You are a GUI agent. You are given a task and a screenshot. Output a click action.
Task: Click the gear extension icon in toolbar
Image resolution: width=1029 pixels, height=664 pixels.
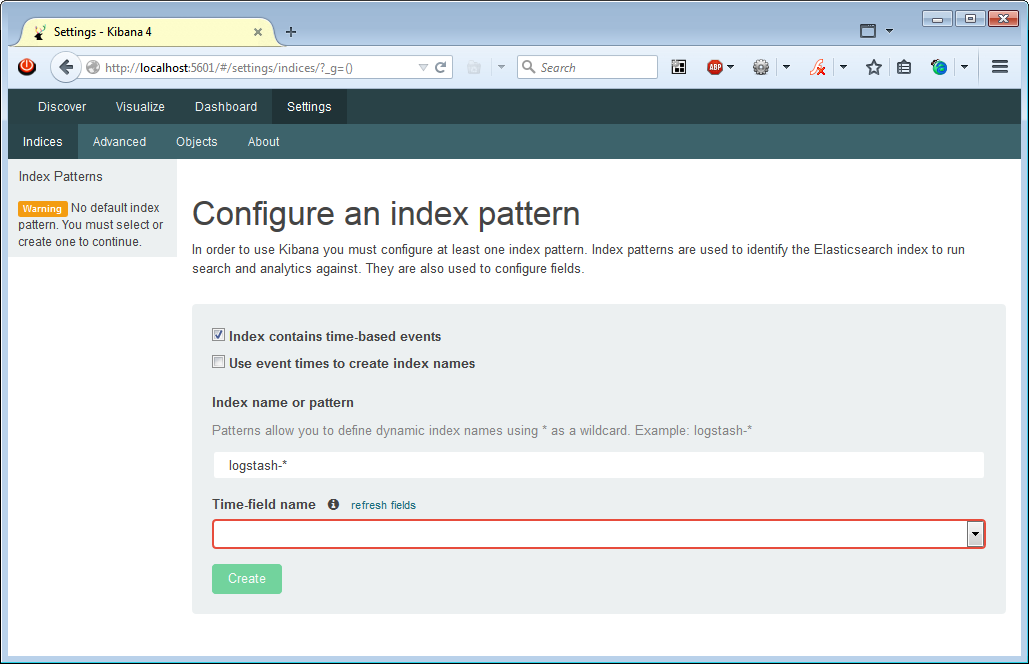coord(761,67)
